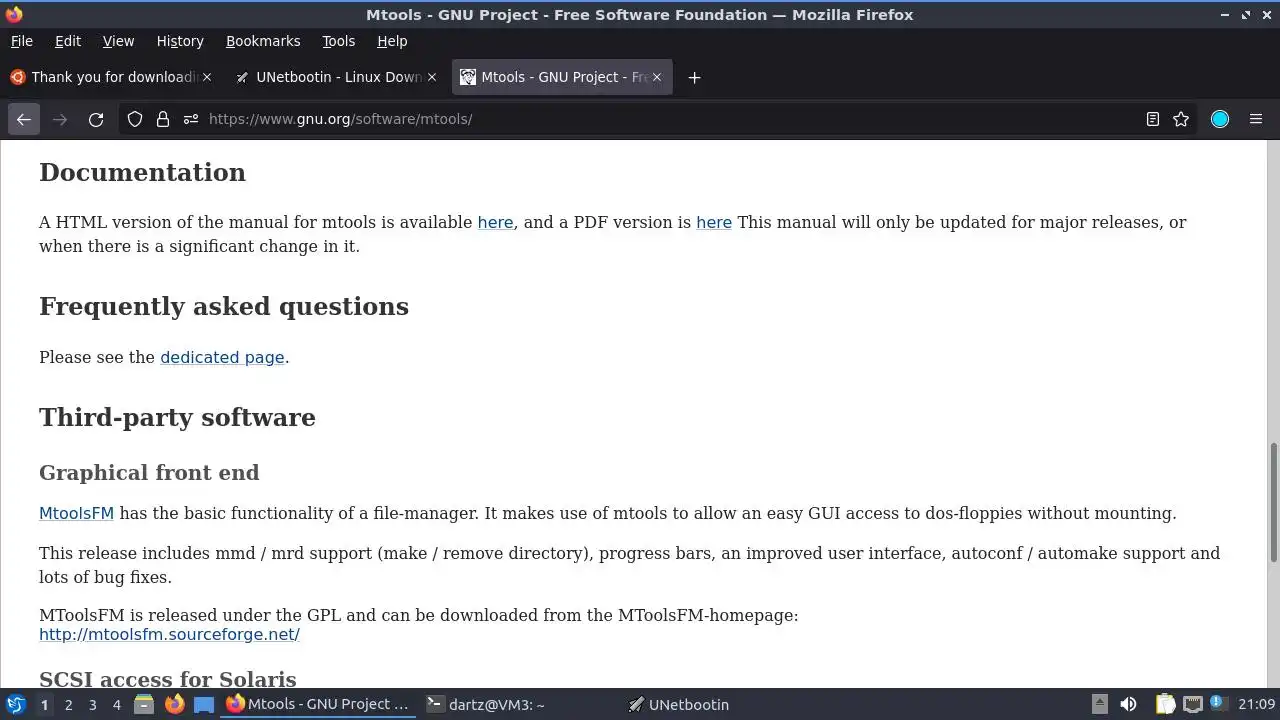Click the 'SCSI access for Solaris' heading
1280x720 pixels.
pos(168,679)
